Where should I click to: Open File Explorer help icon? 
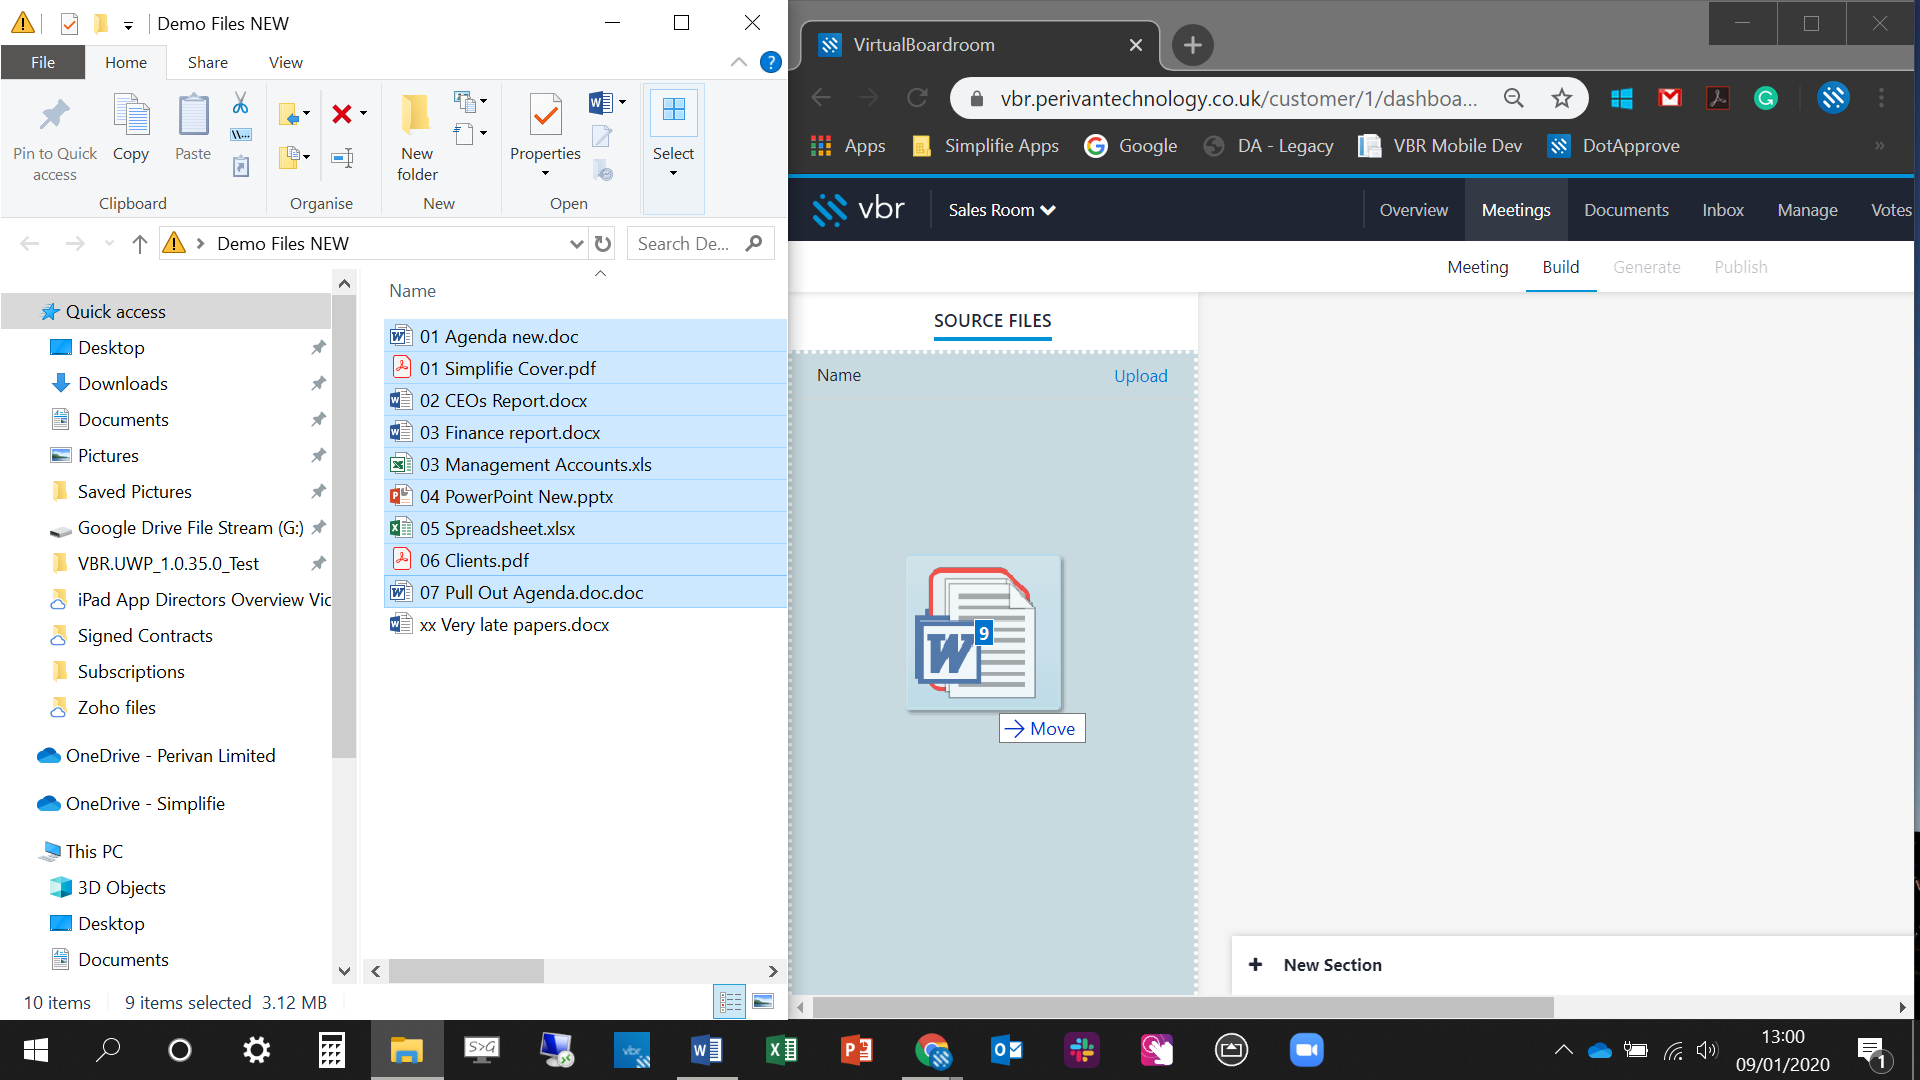click(x=770, y=62)
